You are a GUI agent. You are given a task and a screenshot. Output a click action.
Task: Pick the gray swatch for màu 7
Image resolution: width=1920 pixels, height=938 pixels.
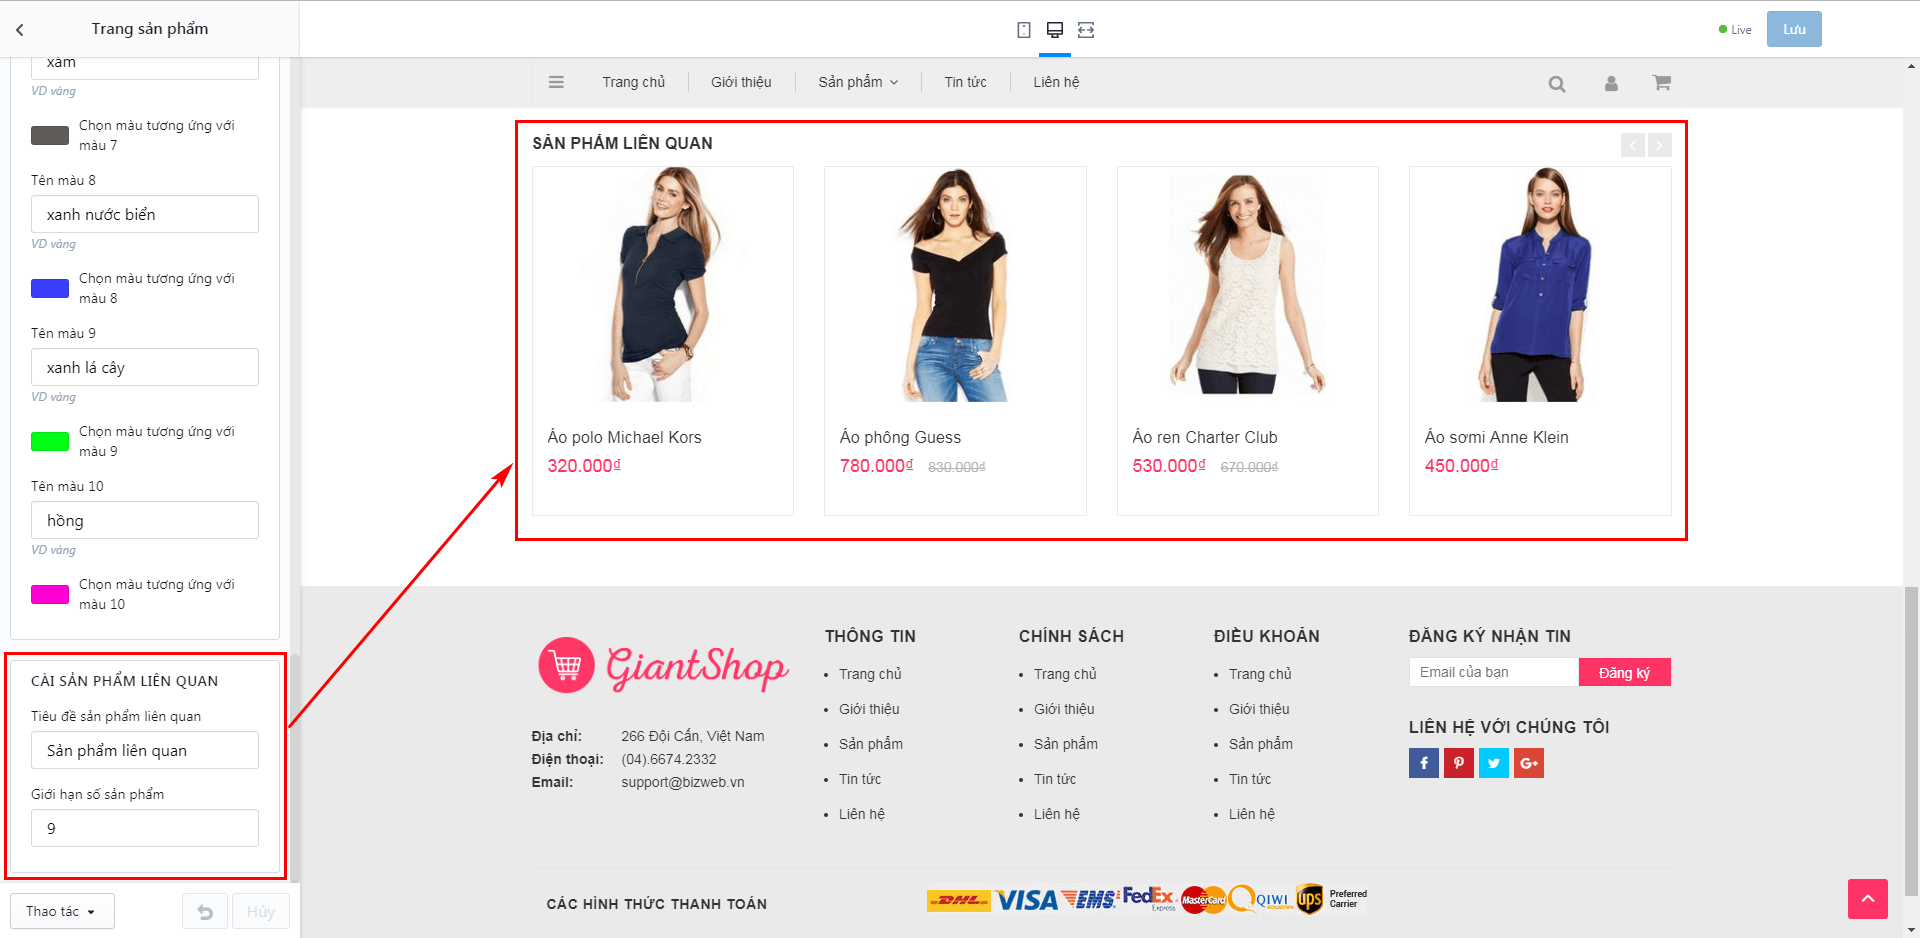(50, 135)
